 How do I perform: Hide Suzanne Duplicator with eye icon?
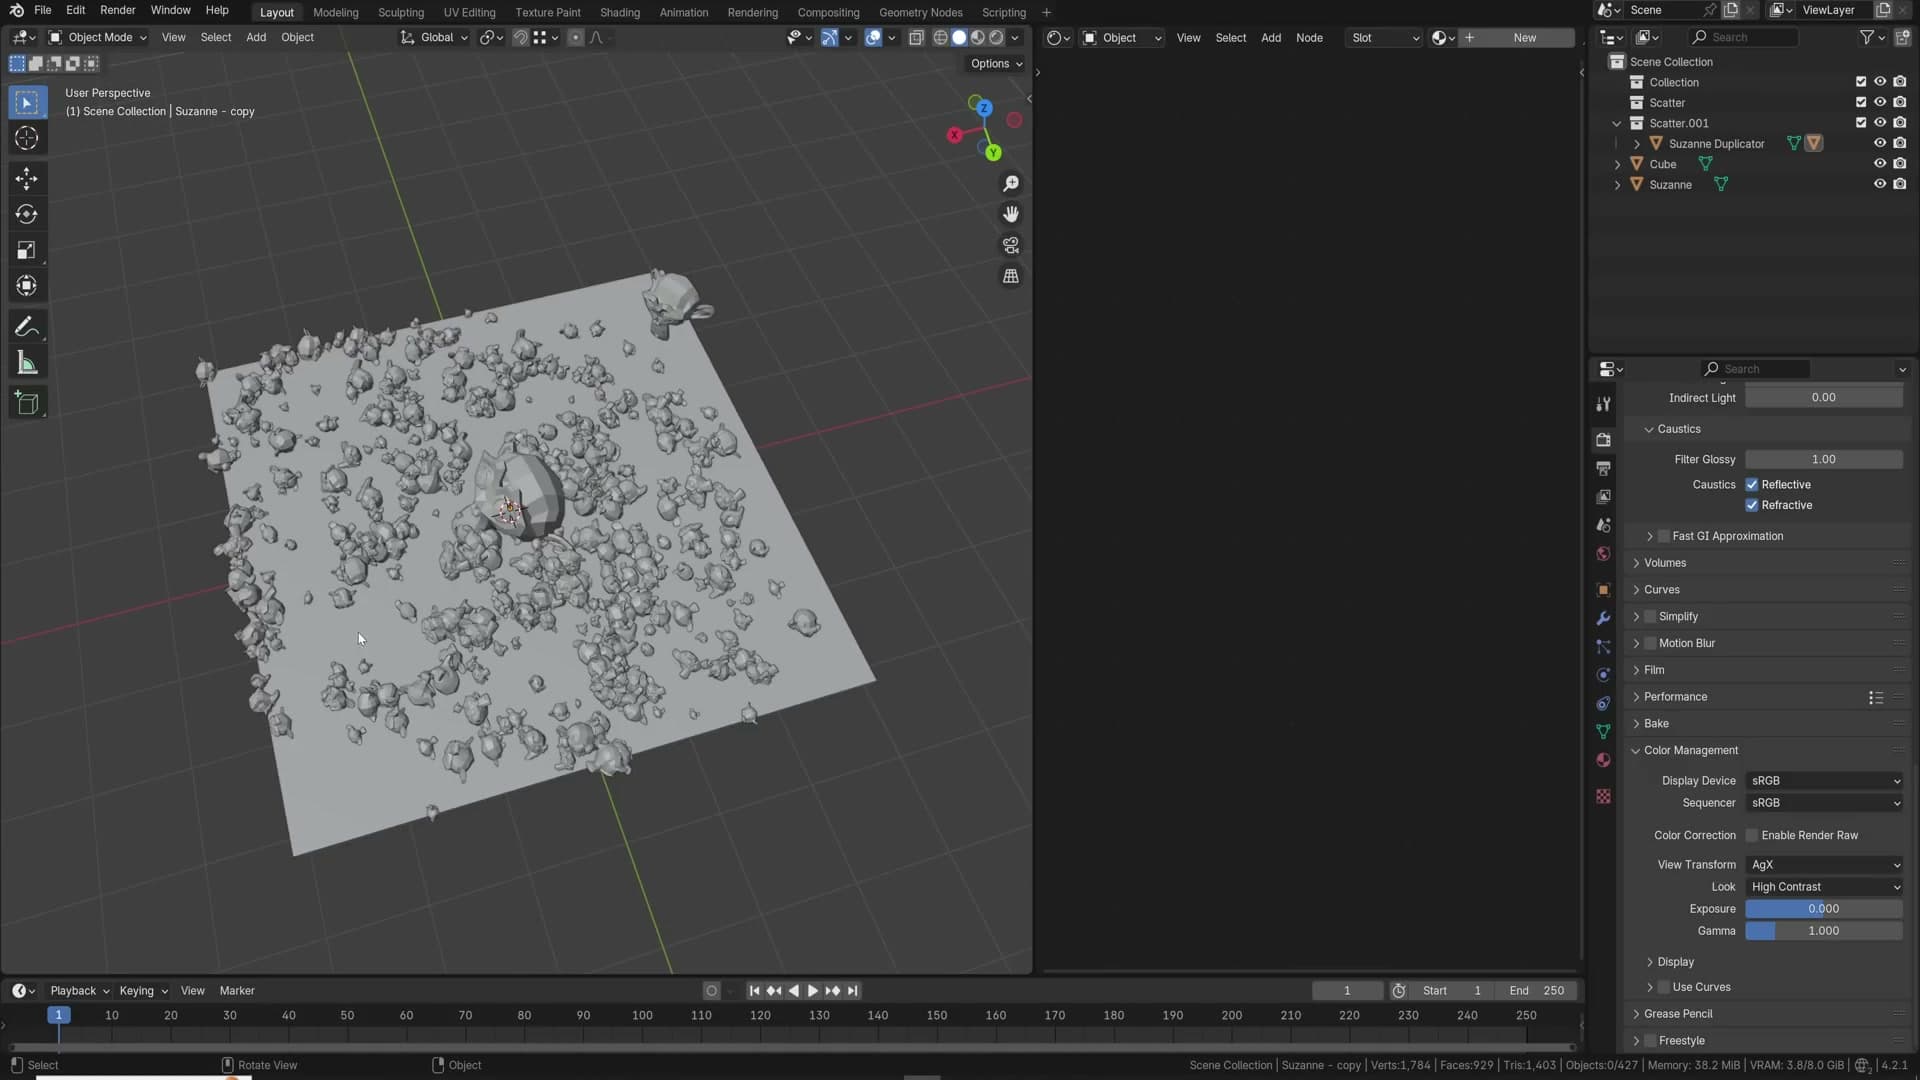click(x=1880, y=144)
